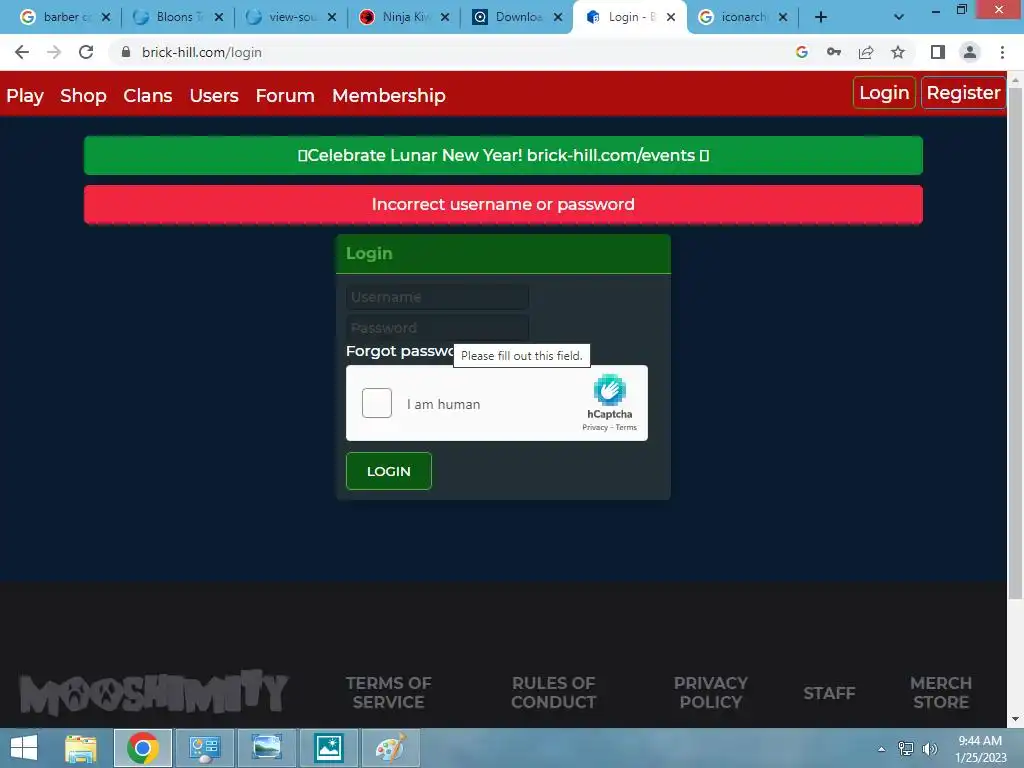Click the Register button in header
Screen dimensions: 1024x768
pos(963,93)
